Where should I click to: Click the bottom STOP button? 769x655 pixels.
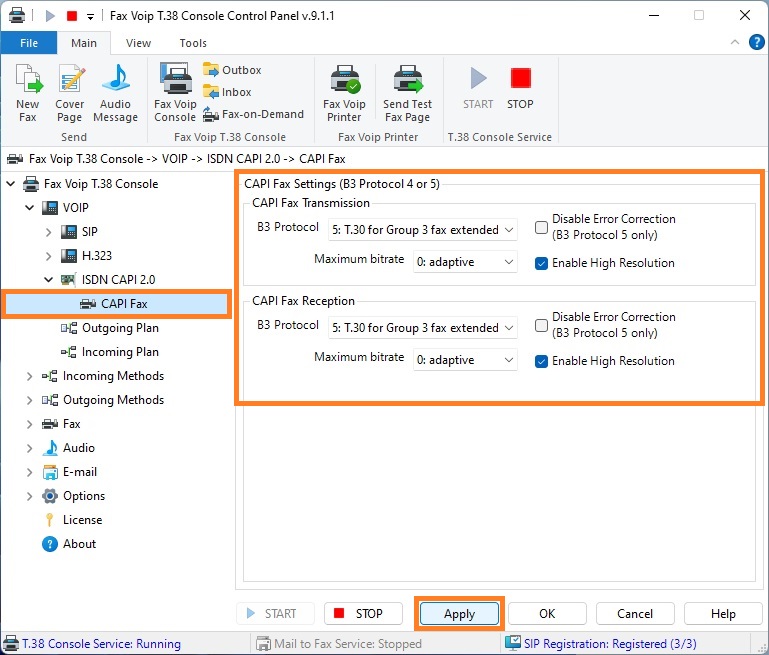point(363,614)
